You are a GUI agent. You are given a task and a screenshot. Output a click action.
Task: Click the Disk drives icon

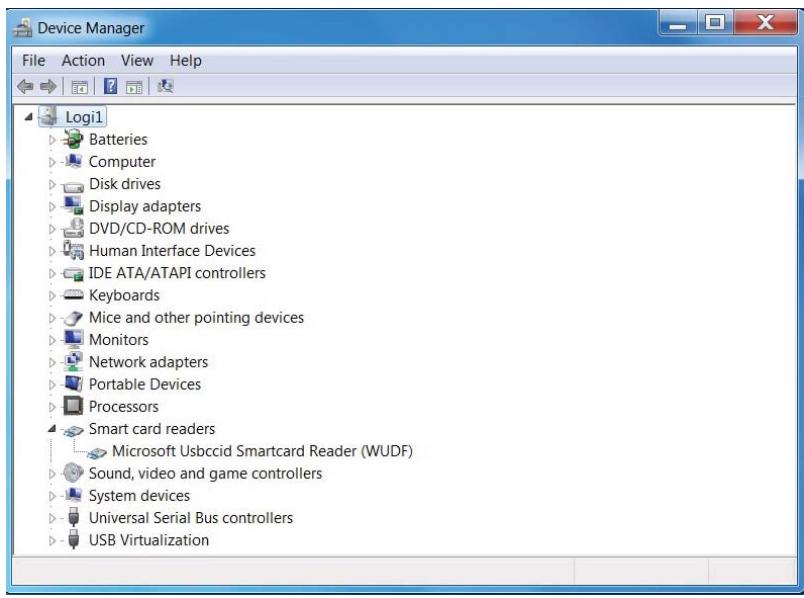73,187
